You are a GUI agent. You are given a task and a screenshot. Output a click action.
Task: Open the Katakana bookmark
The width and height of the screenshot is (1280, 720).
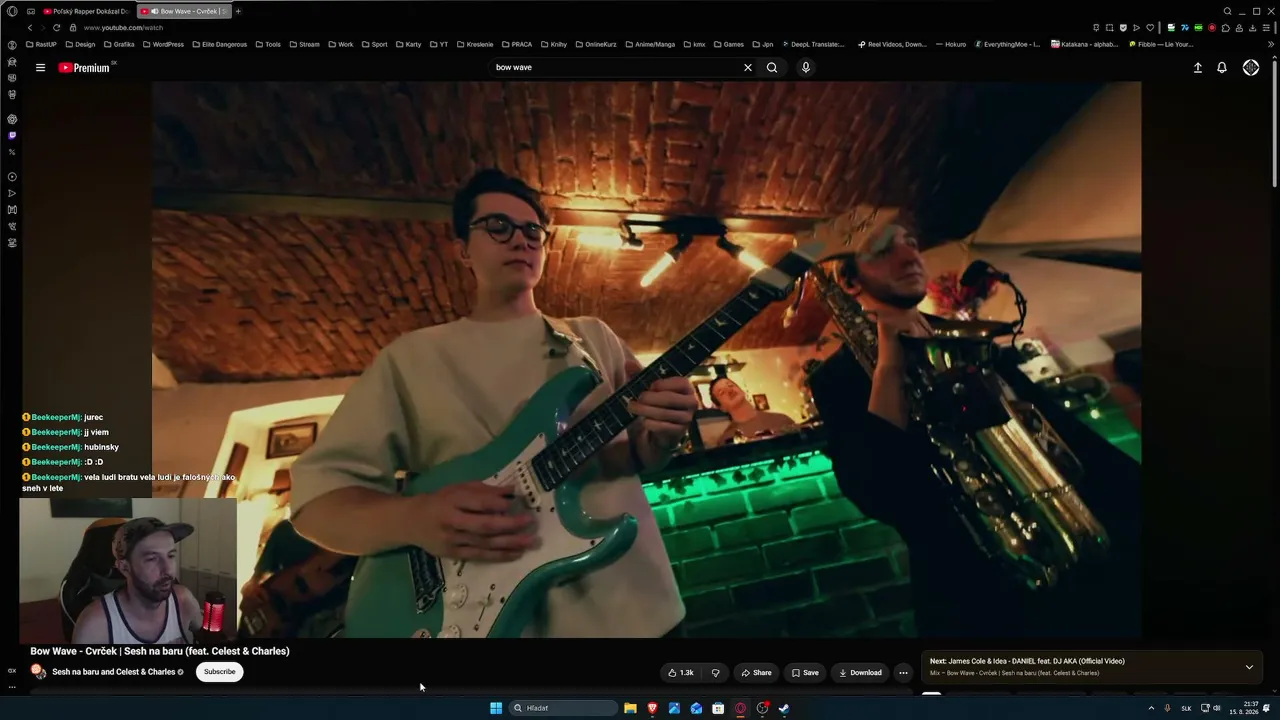1085,44
